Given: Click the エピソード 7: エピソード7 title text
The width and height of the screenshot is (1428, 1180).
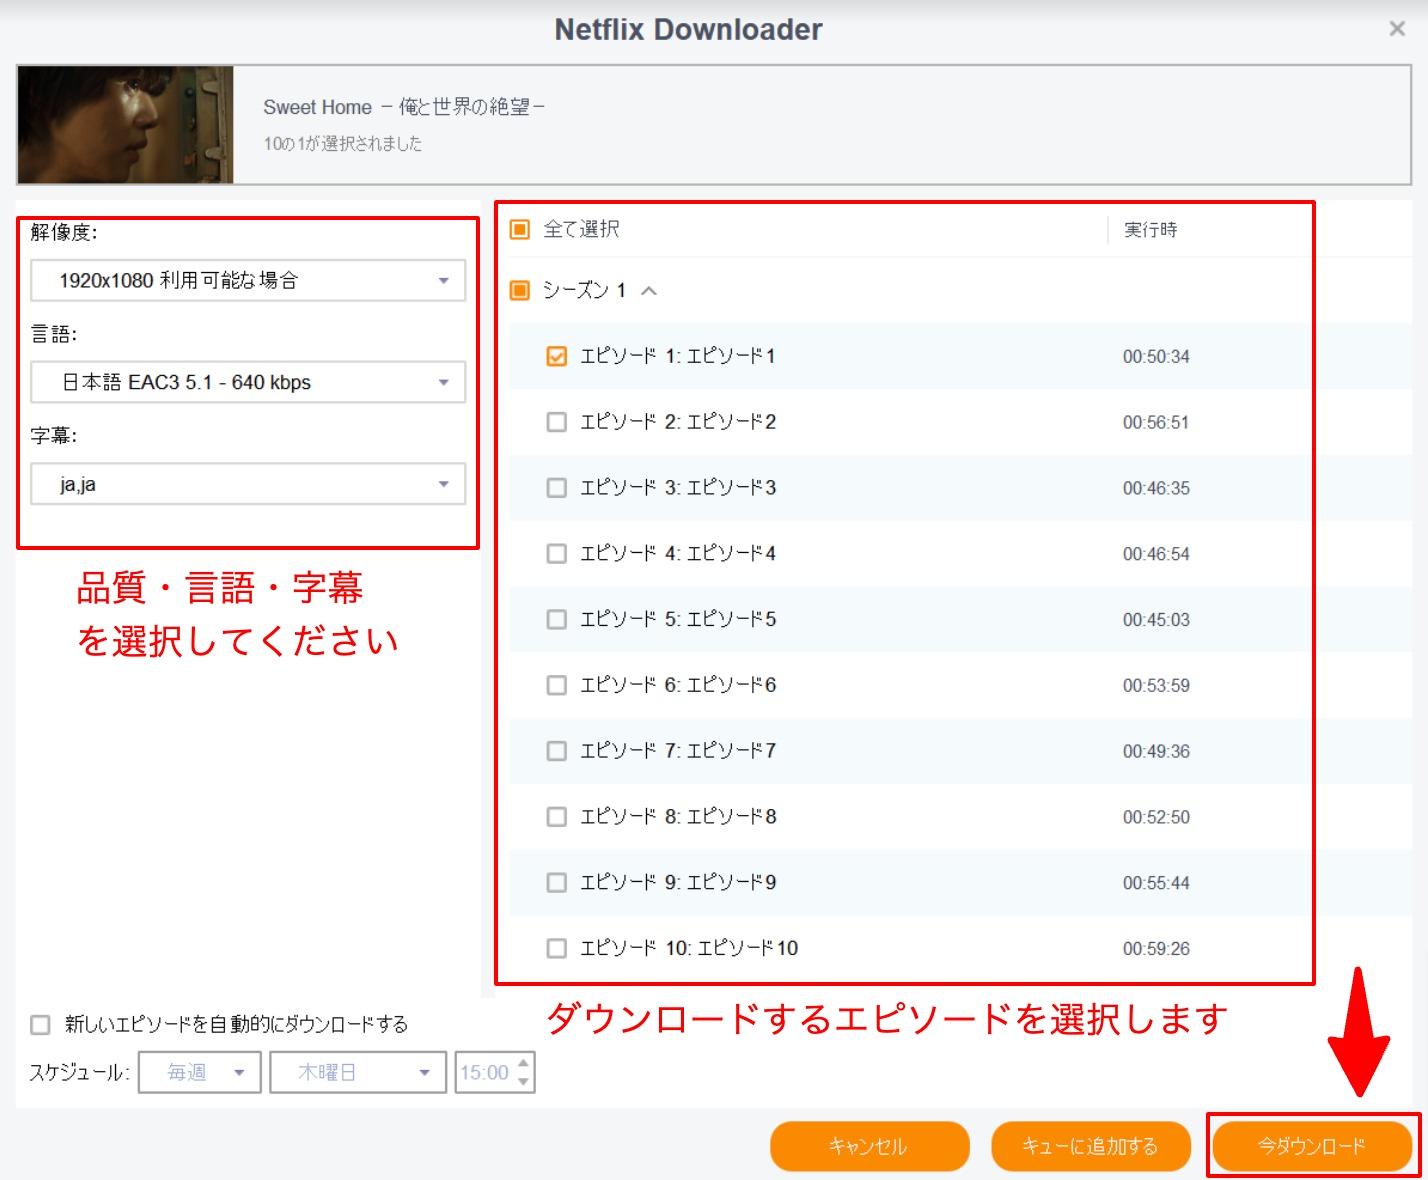Looking at the screenshot, I should pos(678,751).
